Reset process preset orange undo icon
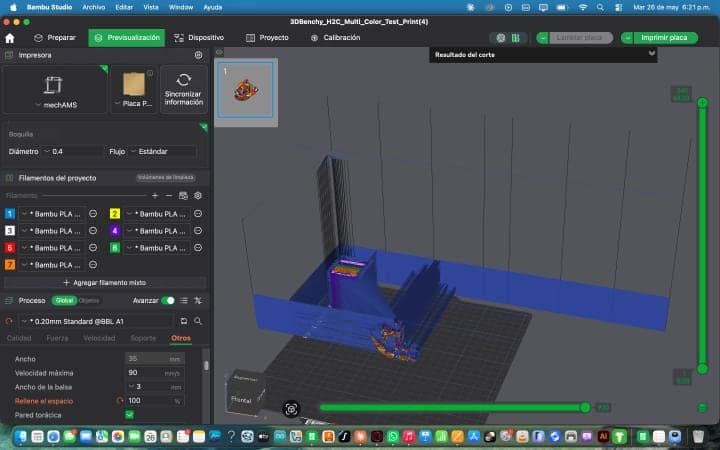 [9, 321]
